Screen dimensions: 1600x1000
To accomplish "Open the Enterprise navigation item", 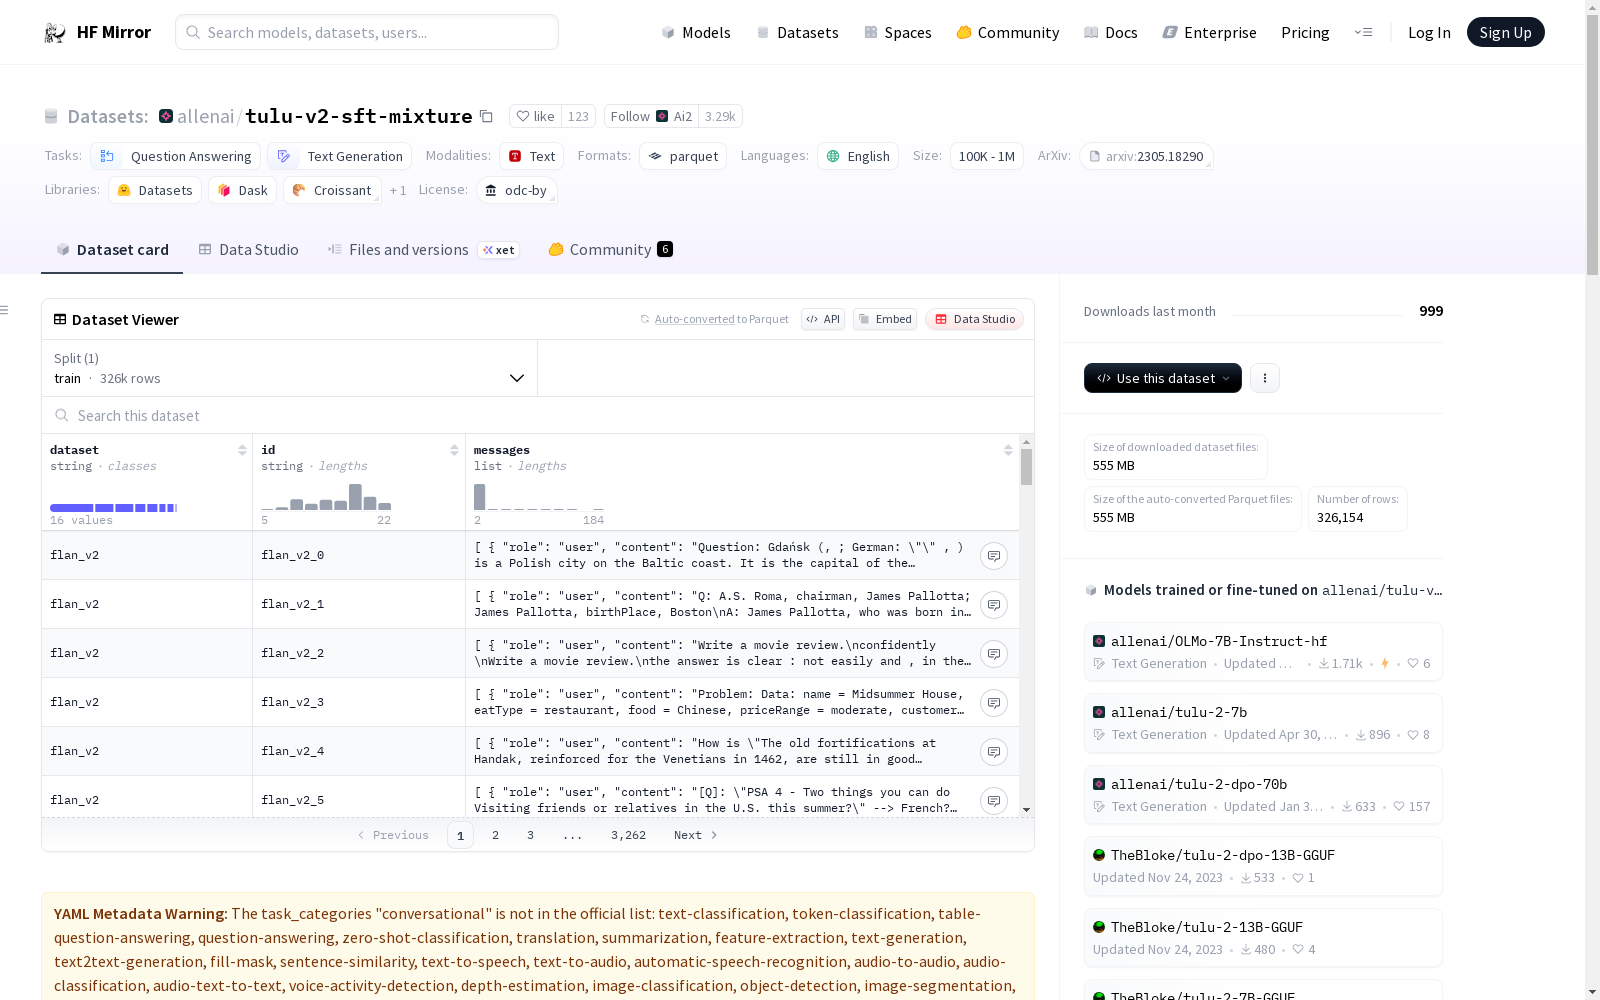I will coord(1210,32).
